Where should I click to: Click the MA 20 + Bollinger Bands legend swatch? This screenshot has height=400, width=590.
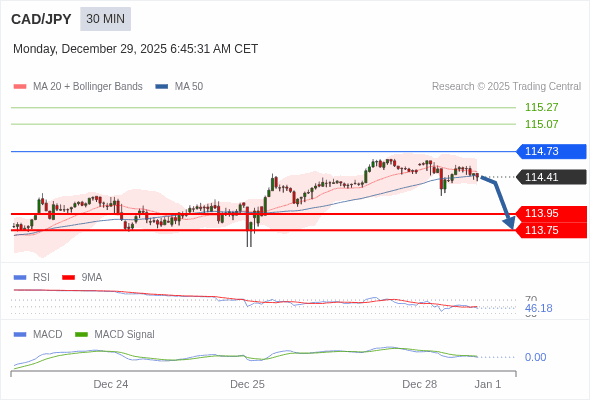point(20,87)
